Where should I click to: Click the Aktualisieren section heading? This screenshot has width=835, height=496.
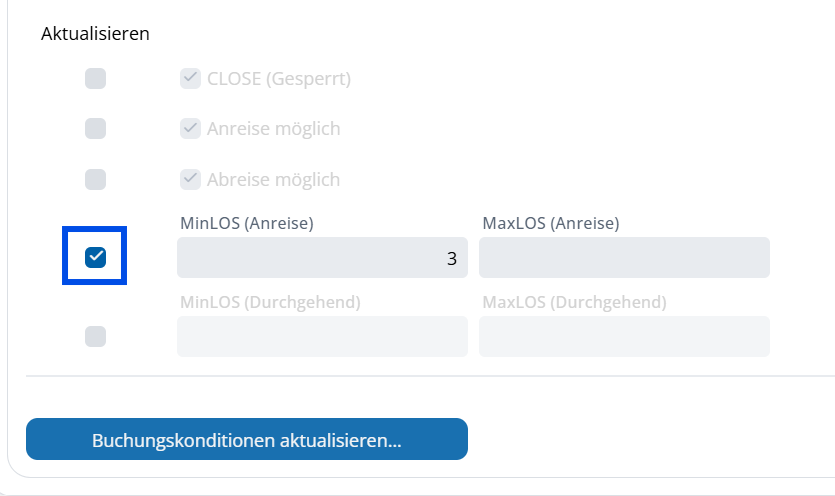[x=95, y=33]
